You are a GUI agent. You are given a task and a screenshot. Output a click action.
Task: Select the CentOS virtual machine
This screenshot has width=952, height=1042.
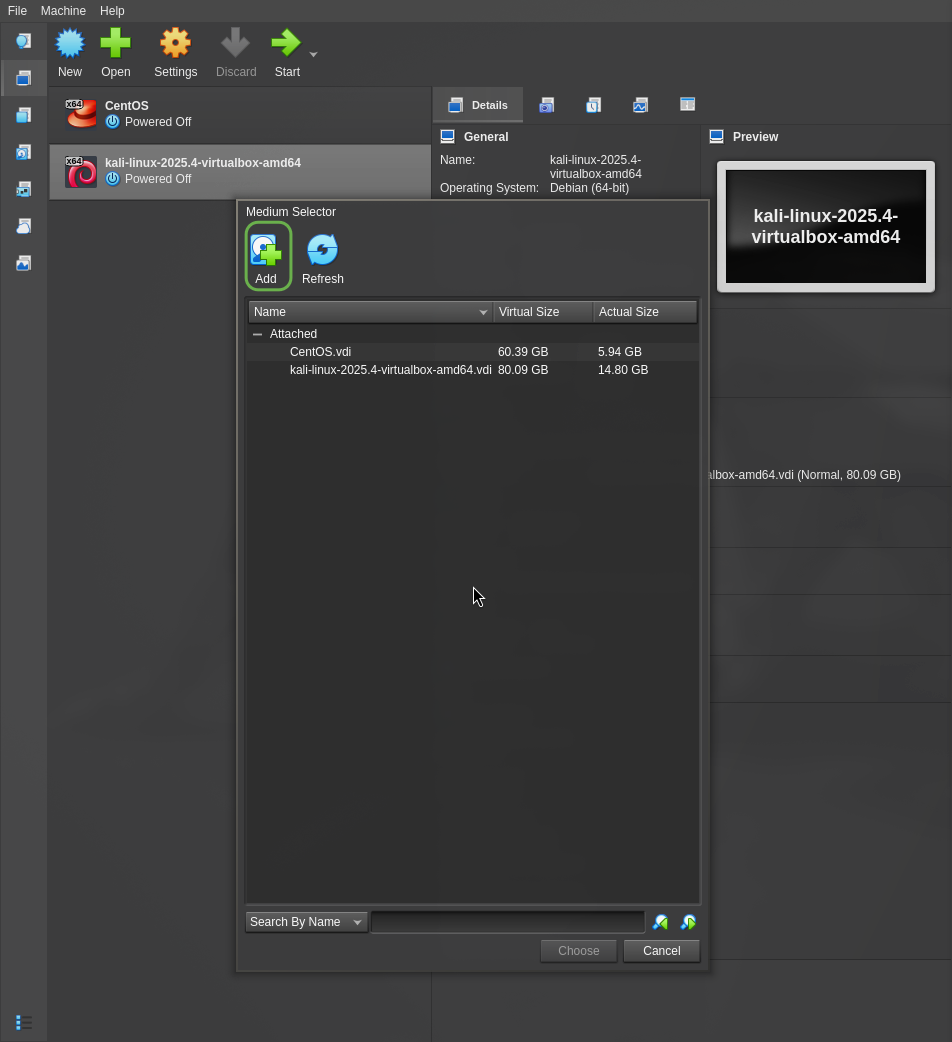pyautogui.click(x=240, y=114)
